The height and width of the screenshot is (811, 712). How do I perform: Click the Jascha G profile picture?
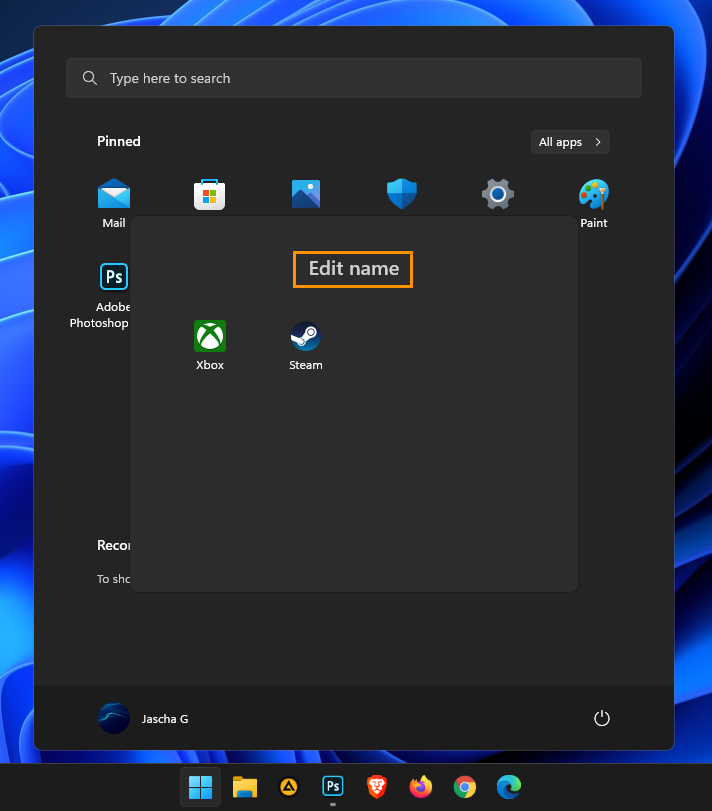point(114,718)
